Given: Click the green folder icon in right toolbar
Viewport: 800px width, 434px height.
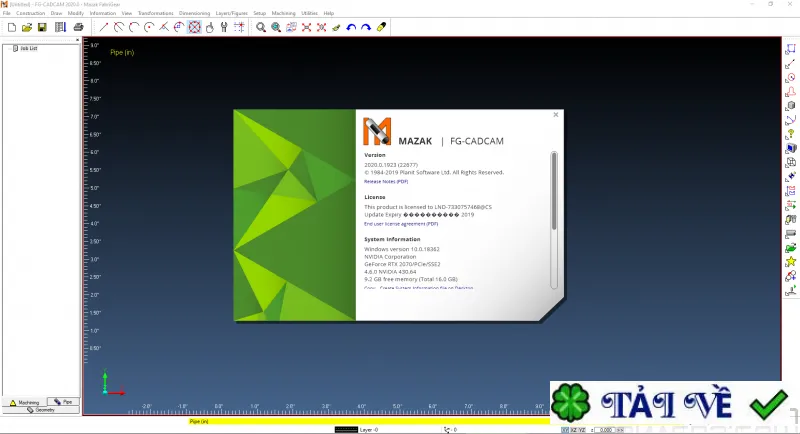Looking at the screenshot, I should (x=790, y=248).
